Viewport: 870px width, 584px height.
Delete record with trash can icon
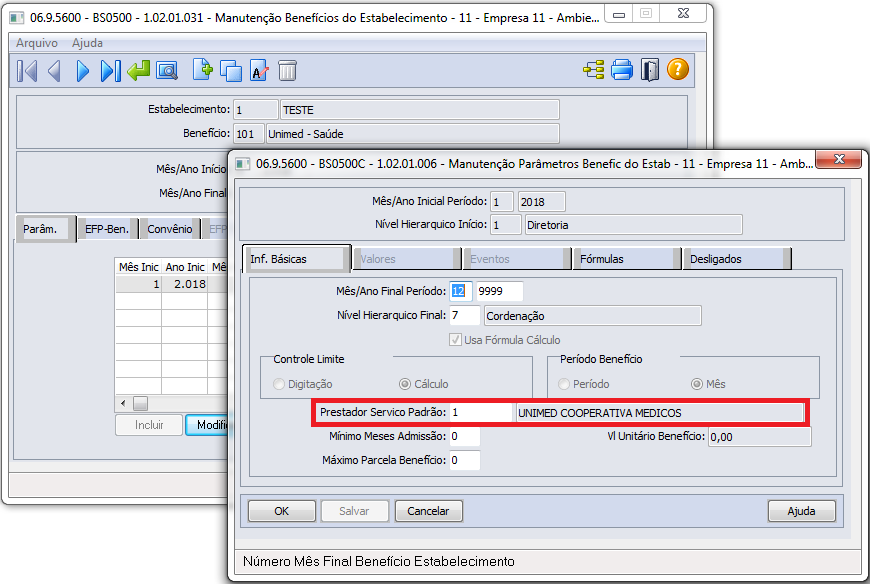tap(287, 70)
